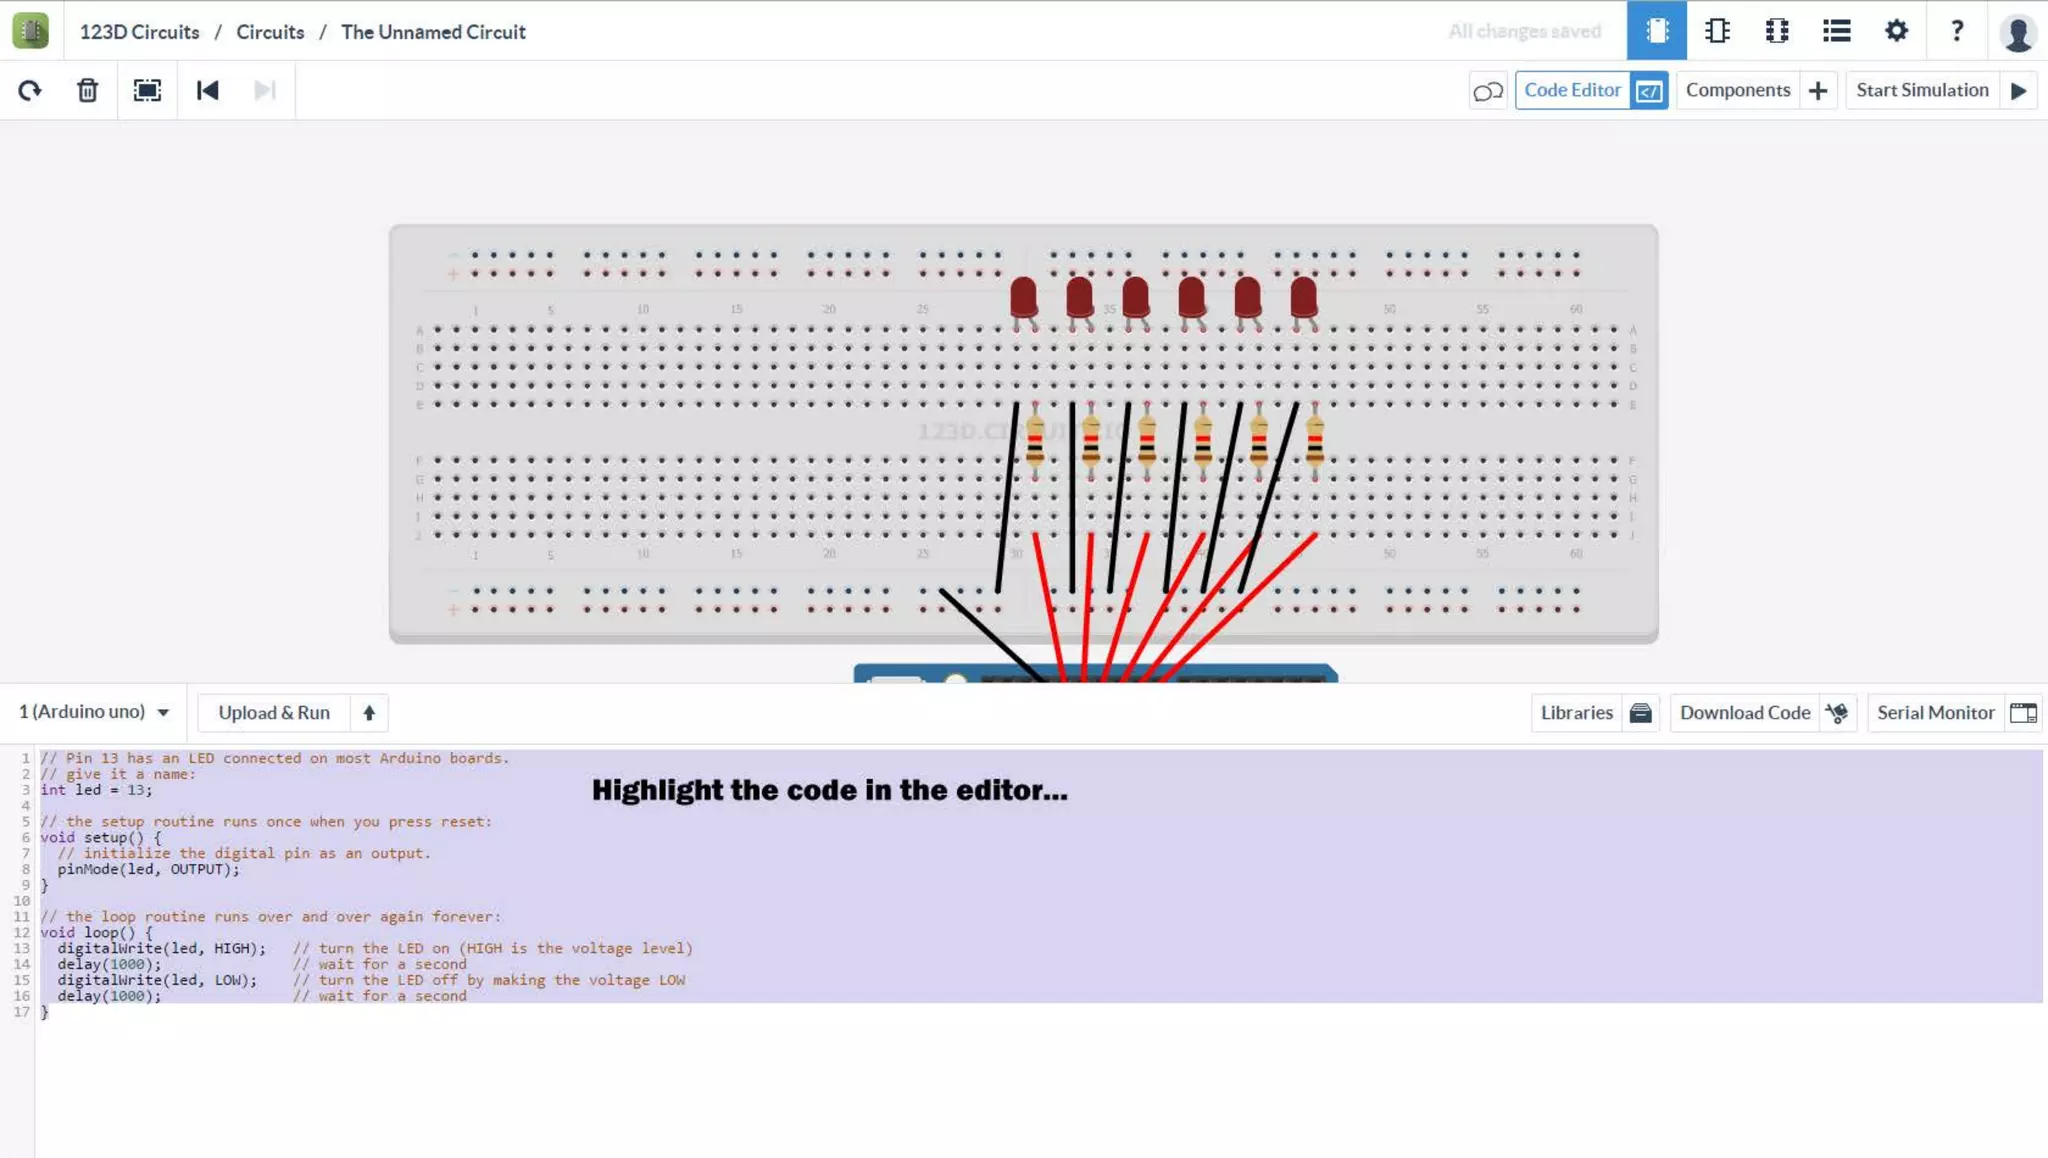
Task: Open the Components panel
Action: 1738,90
